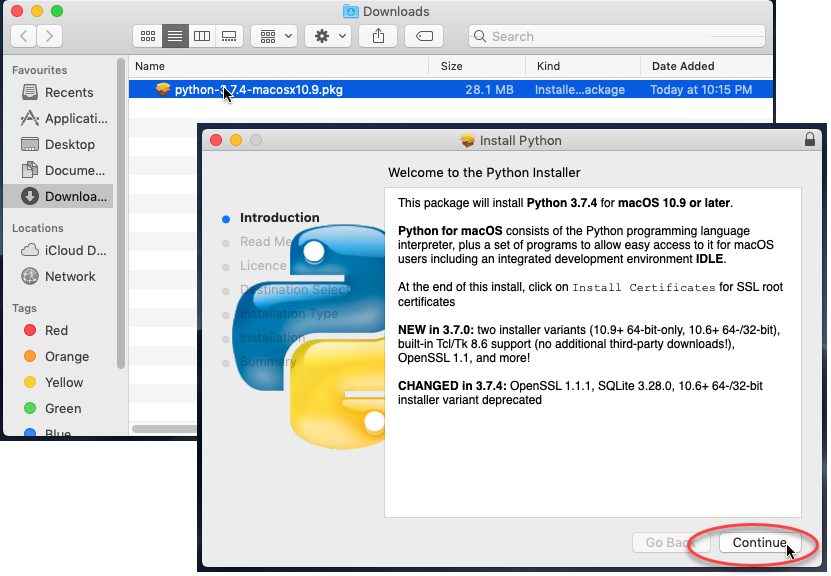The image size is (831, 576).
Task: Switch Finder to column view
Action: [x=202, y=36]
